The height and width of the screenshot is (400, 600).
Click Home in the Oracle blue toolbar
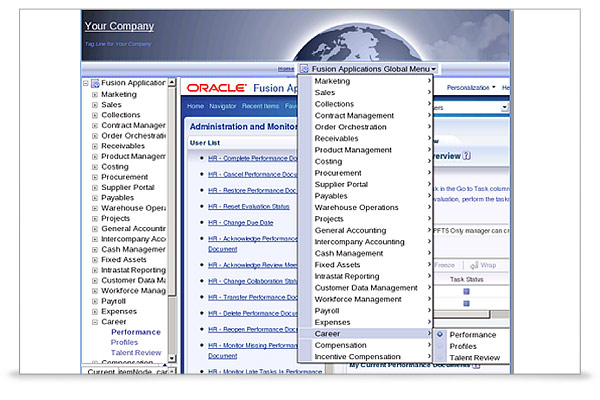[x=196, y=106]
